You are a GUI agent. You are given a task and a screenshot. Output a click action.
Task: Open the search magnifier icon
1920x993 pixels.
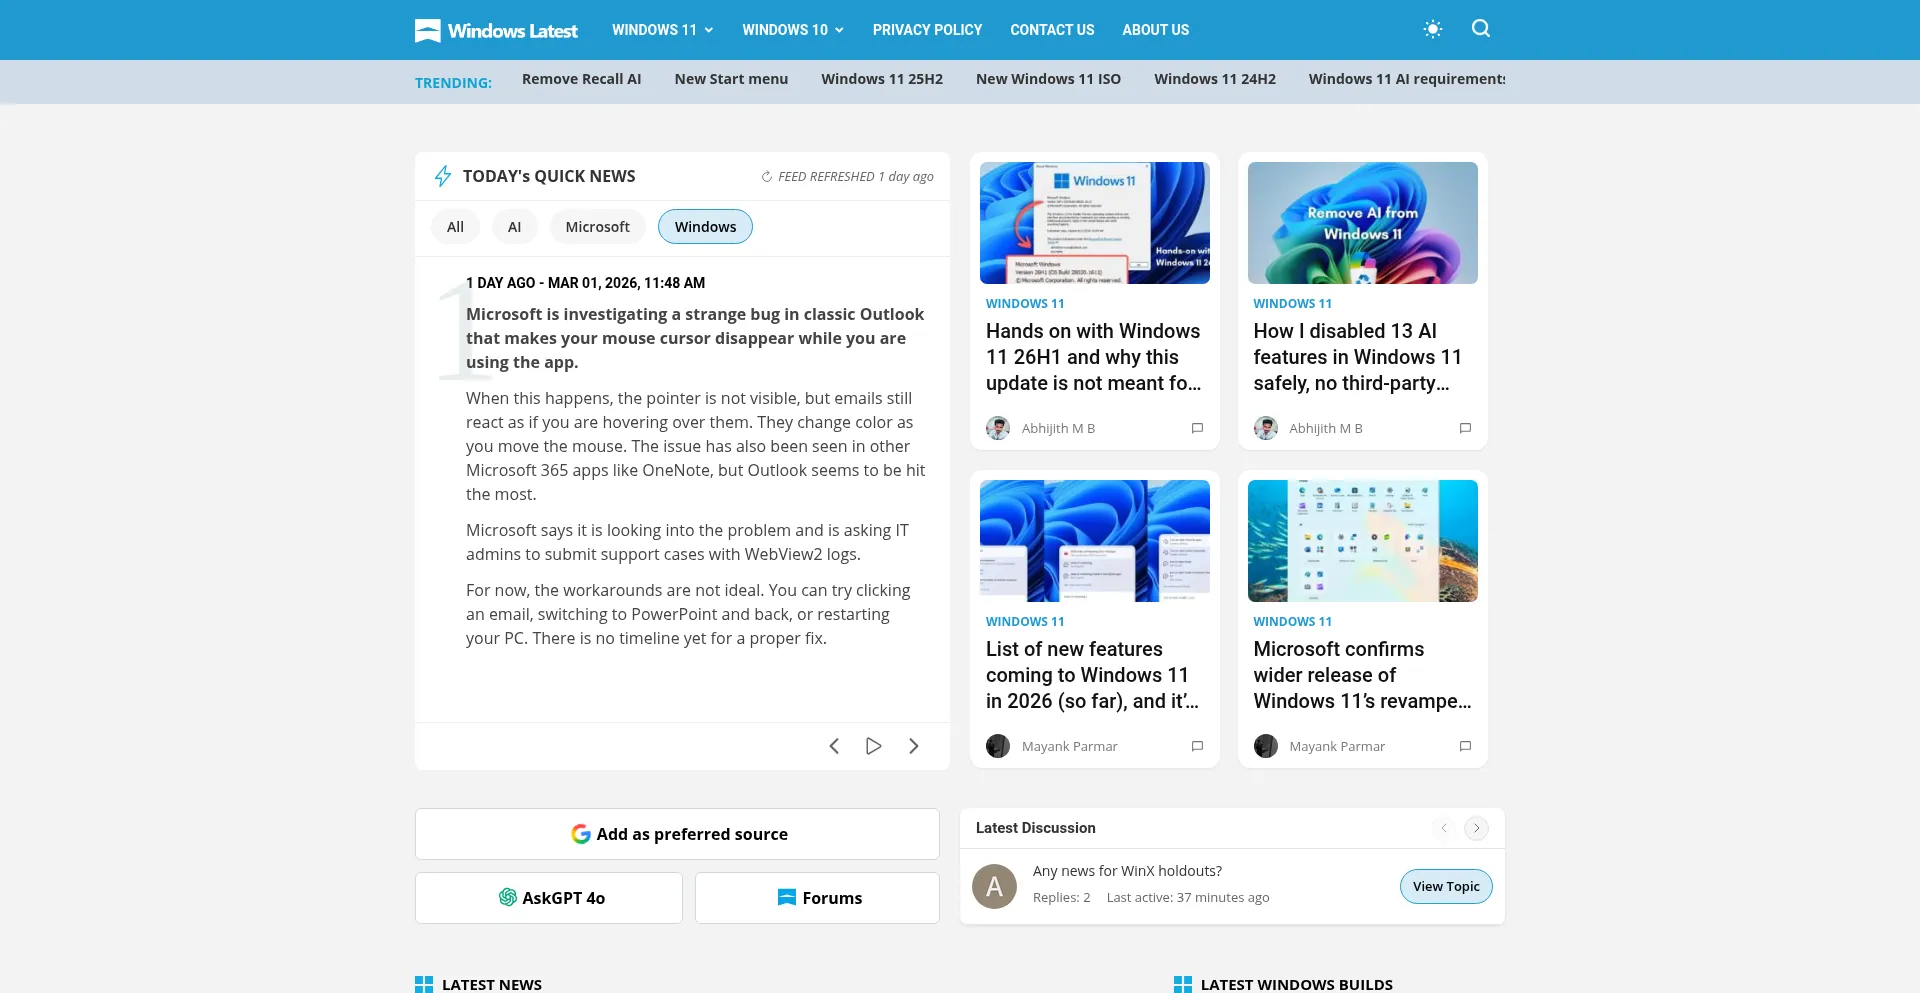1481,29
